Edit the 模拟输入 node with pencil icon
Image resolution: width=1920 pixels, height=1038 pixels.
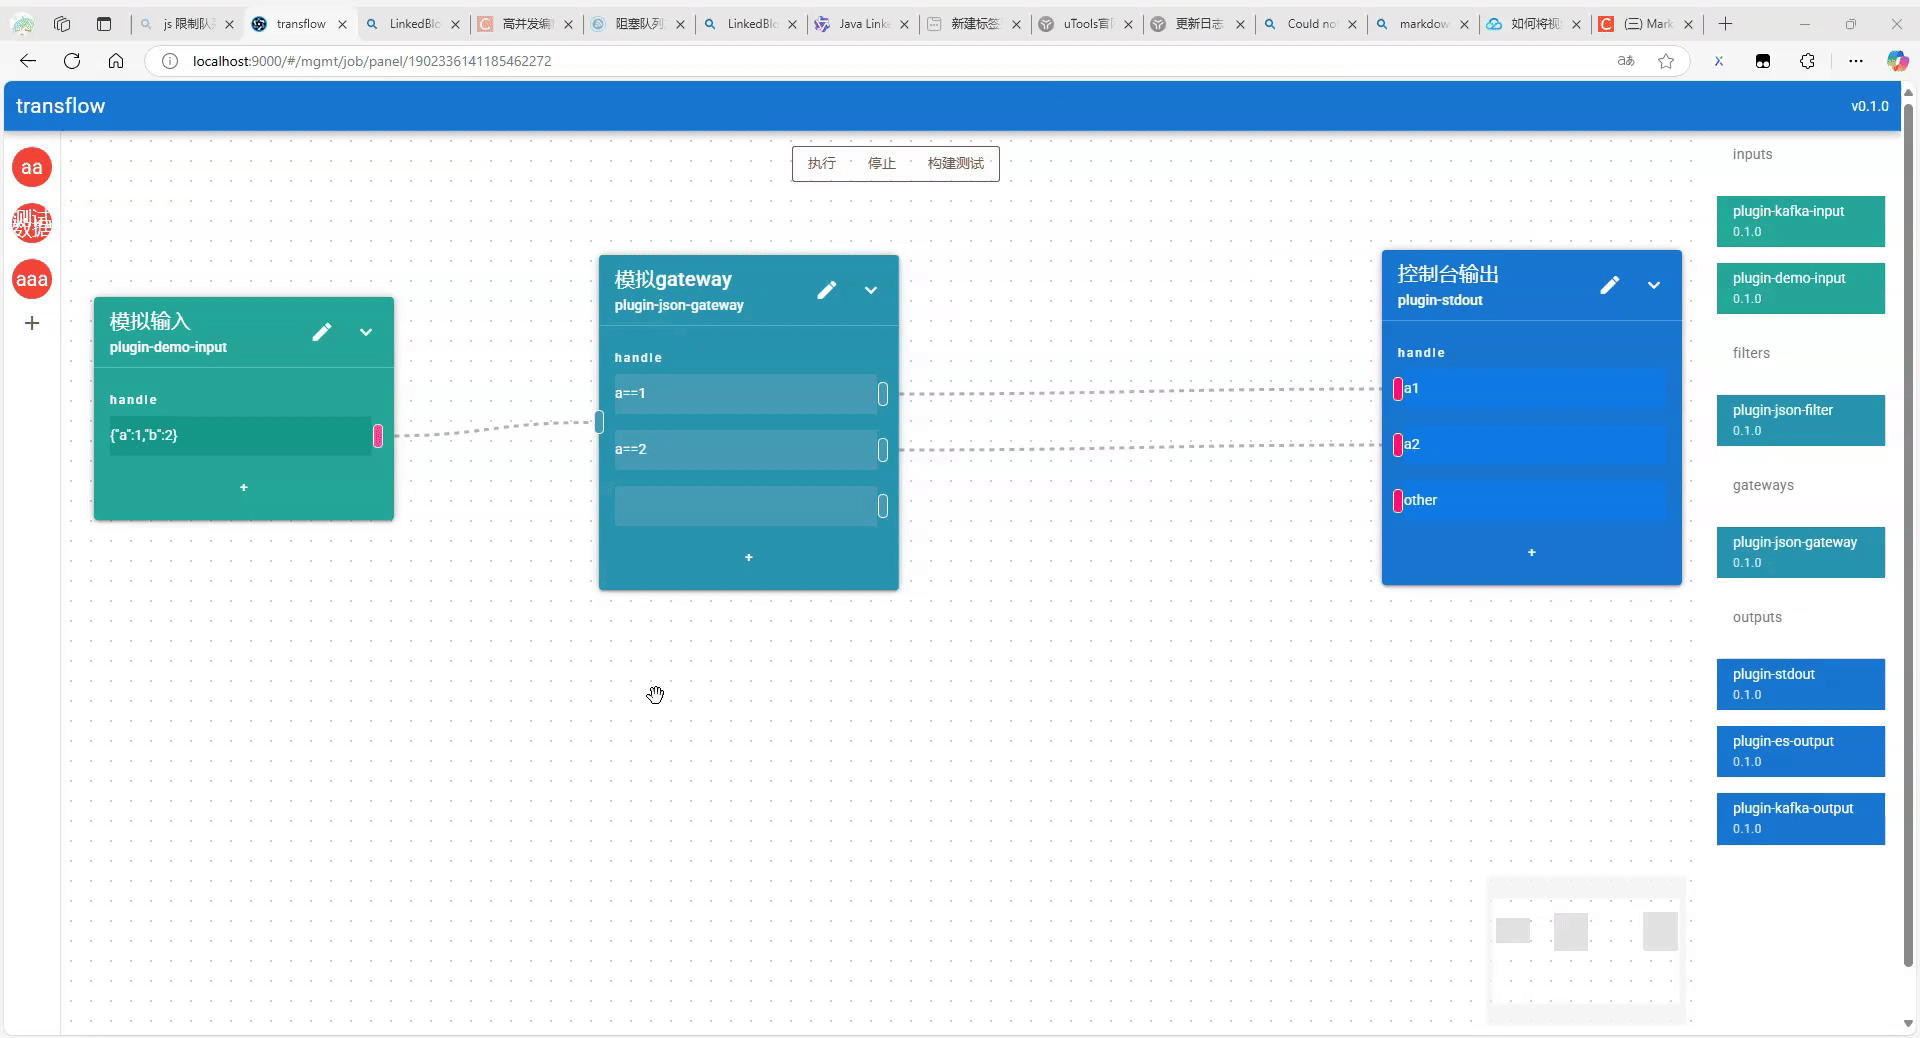321,332
